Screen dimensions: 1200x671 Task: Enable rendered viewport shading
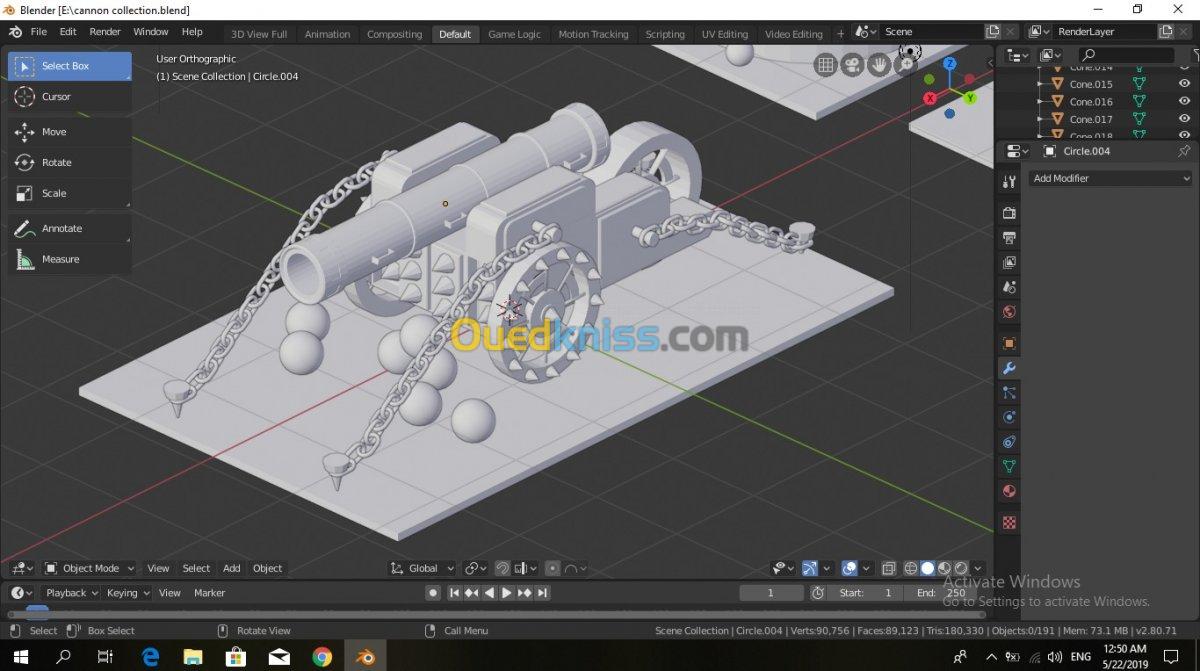pos(961,569)
